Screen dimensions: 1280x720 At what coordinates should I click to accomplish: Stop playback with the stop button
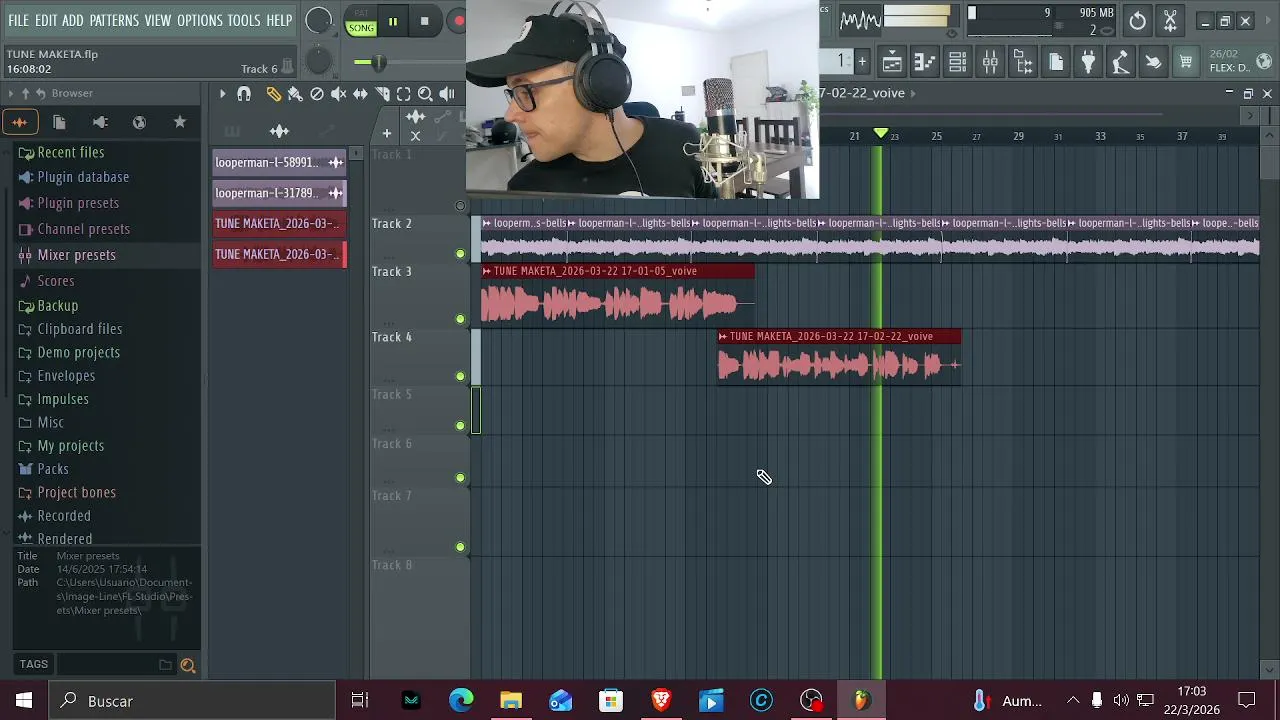424,21
